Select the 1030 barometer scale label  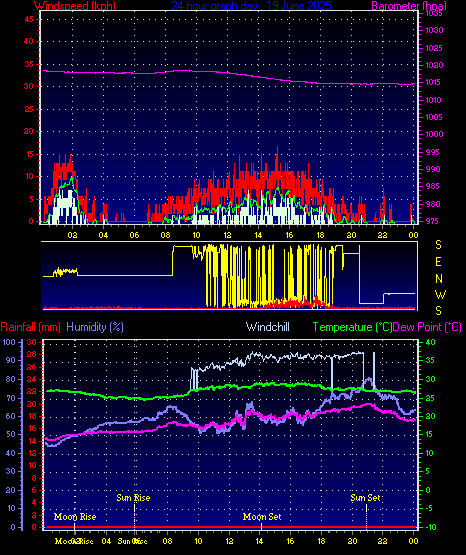pyautogui.click(x=434, y=30)
